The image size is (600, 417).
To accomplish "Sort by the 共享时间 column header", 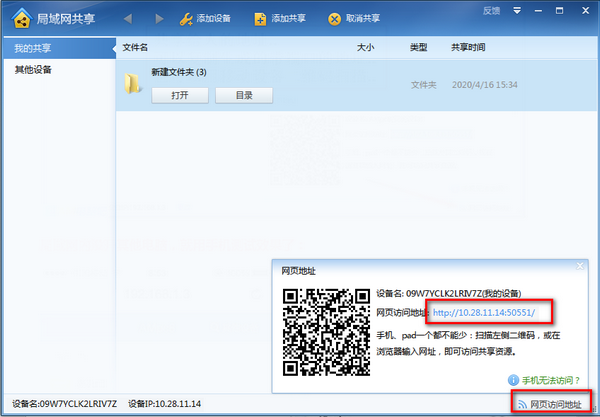I will click(468, 47).
